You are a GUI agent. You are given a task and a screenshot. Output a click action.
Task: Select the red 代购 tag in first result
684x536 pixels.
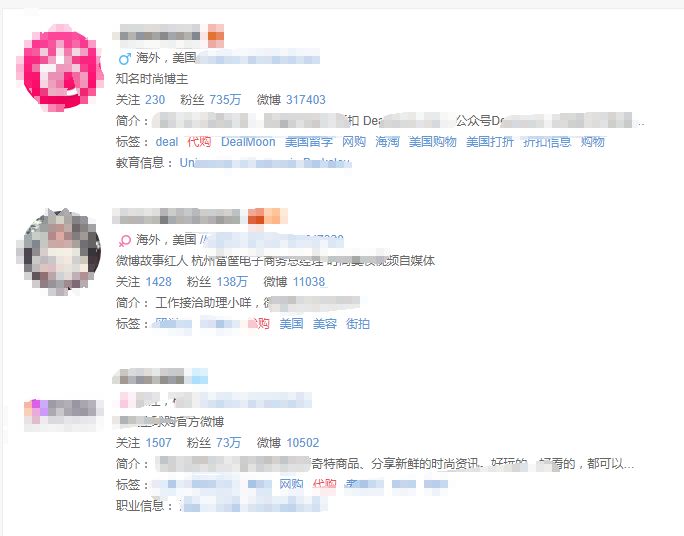pyautogui.click(x=199, y=142)
